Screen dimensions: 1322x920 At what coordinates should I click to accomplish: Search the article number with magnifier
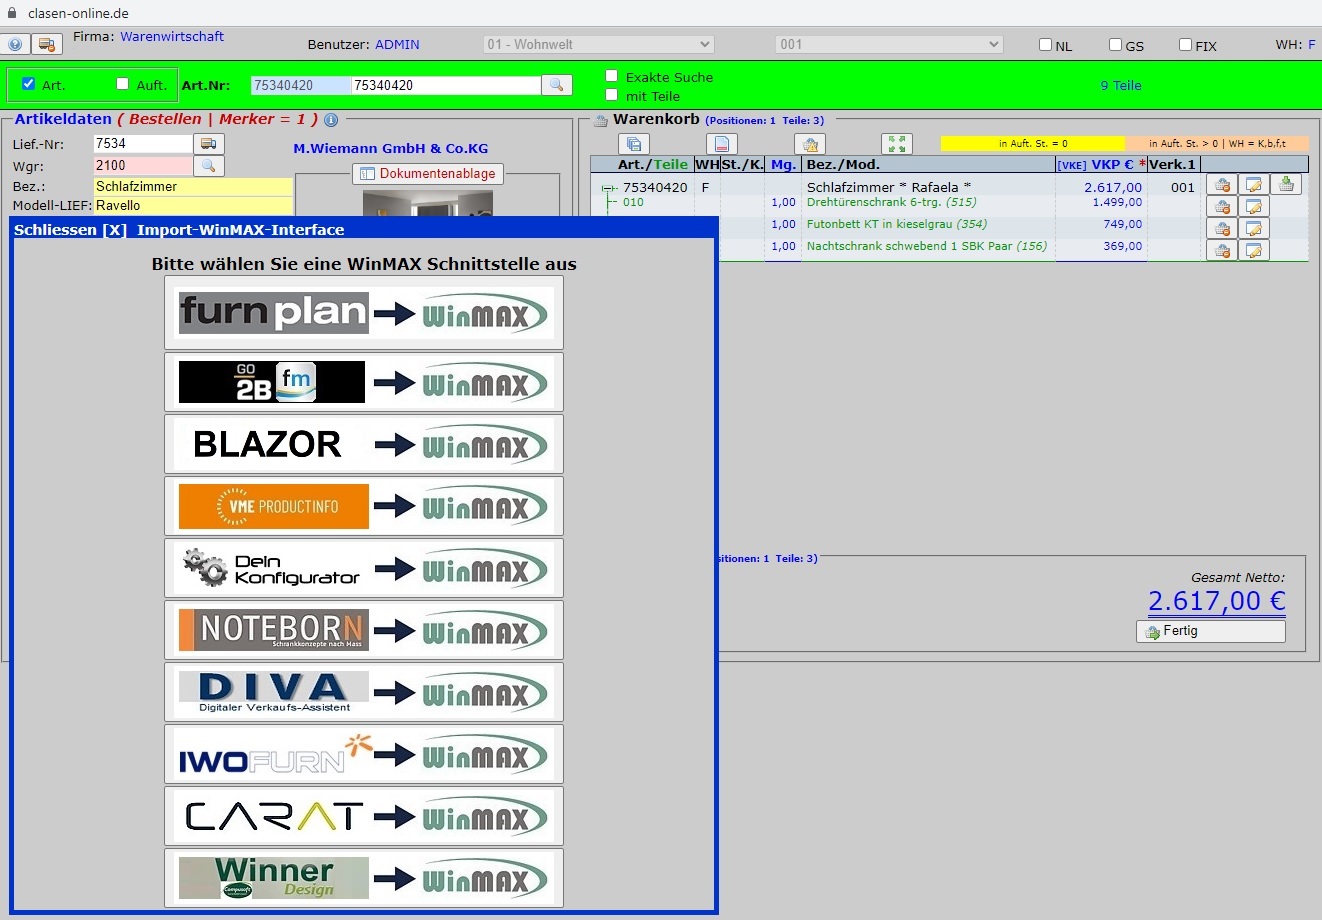(x=557, y=85)
